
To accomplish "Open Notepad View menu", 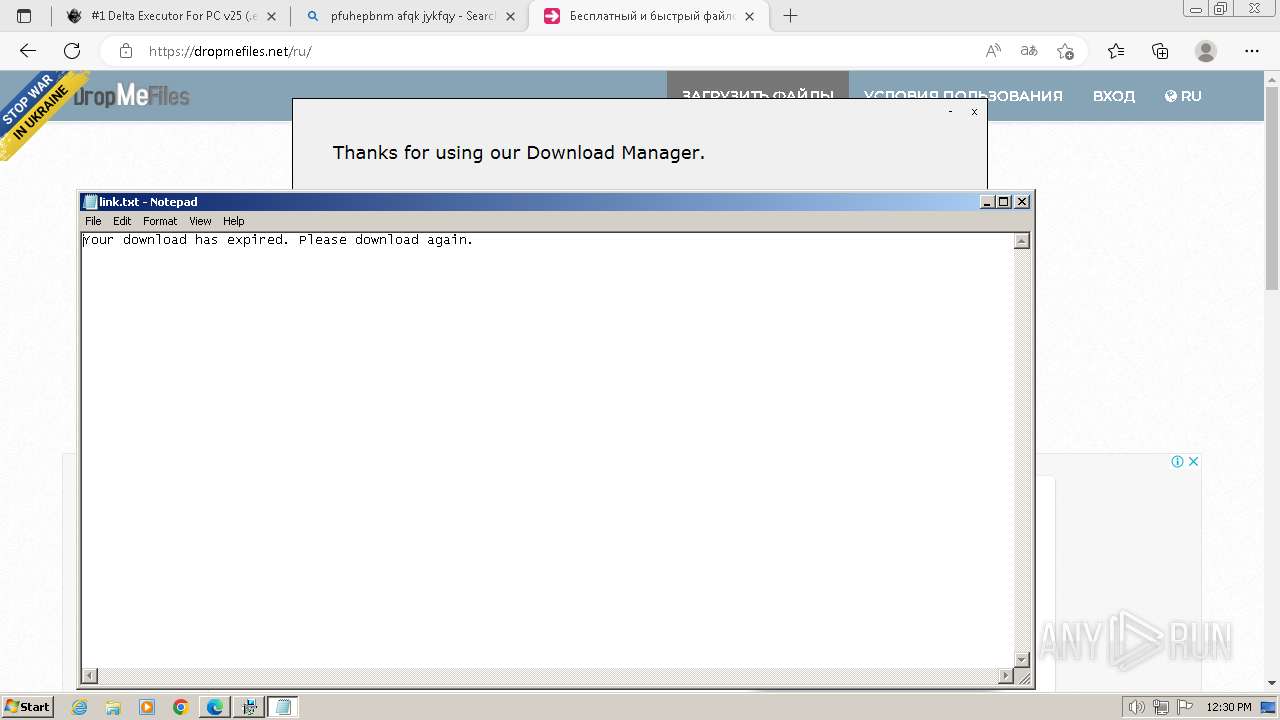I will coord(200,221).
